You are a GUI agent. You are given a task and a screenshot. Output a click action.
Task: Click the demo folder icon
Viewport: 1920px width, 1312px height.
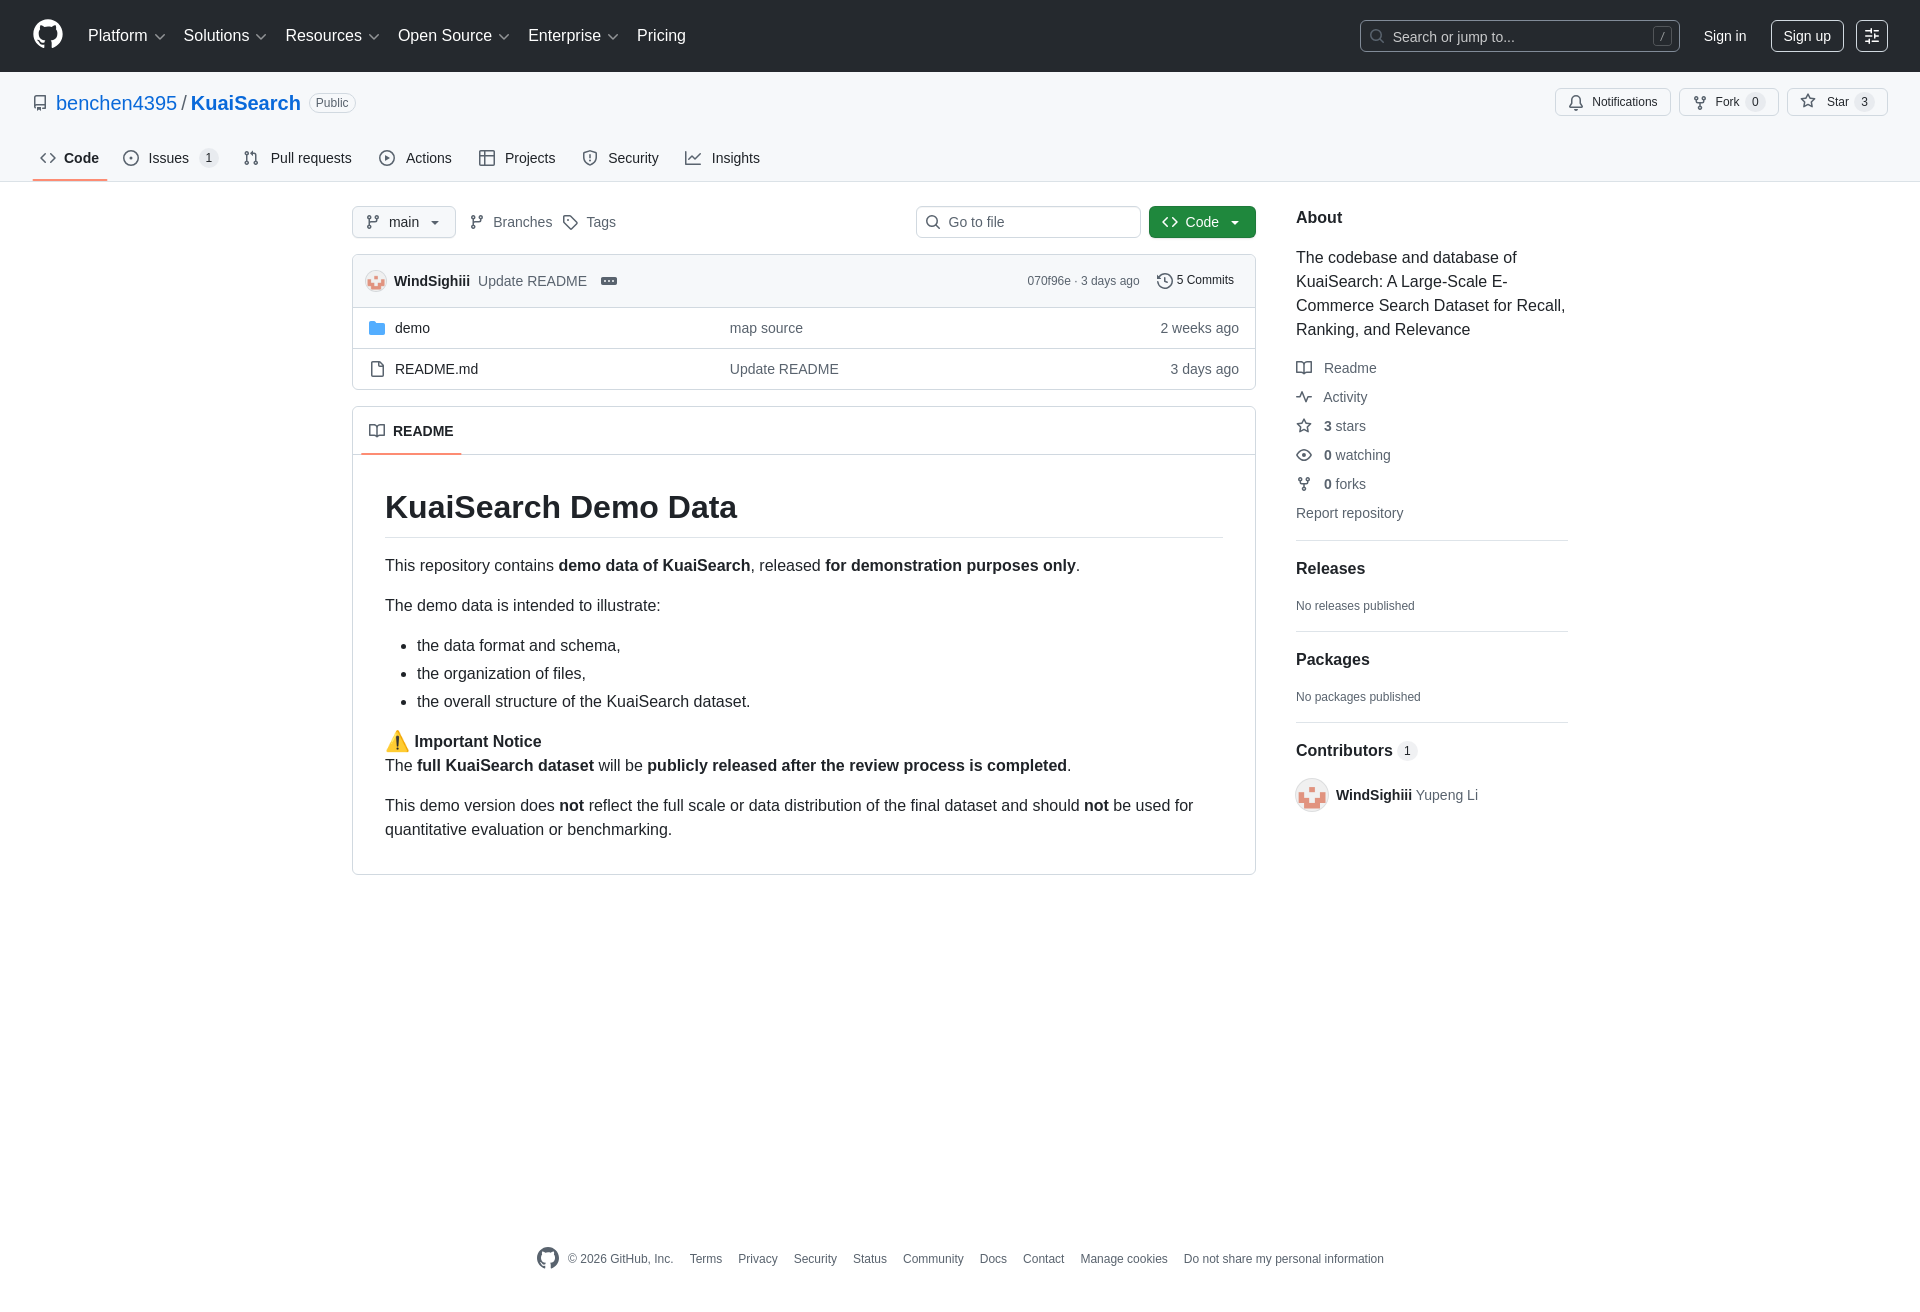pyautogui.click(x=377, y=328)
